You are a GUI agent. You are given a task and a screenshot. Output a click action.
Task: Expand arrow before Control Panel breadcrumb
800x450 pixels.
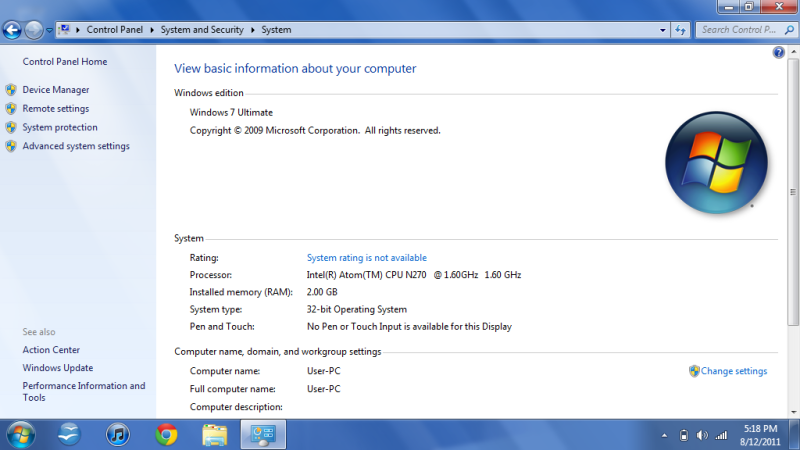78,30
